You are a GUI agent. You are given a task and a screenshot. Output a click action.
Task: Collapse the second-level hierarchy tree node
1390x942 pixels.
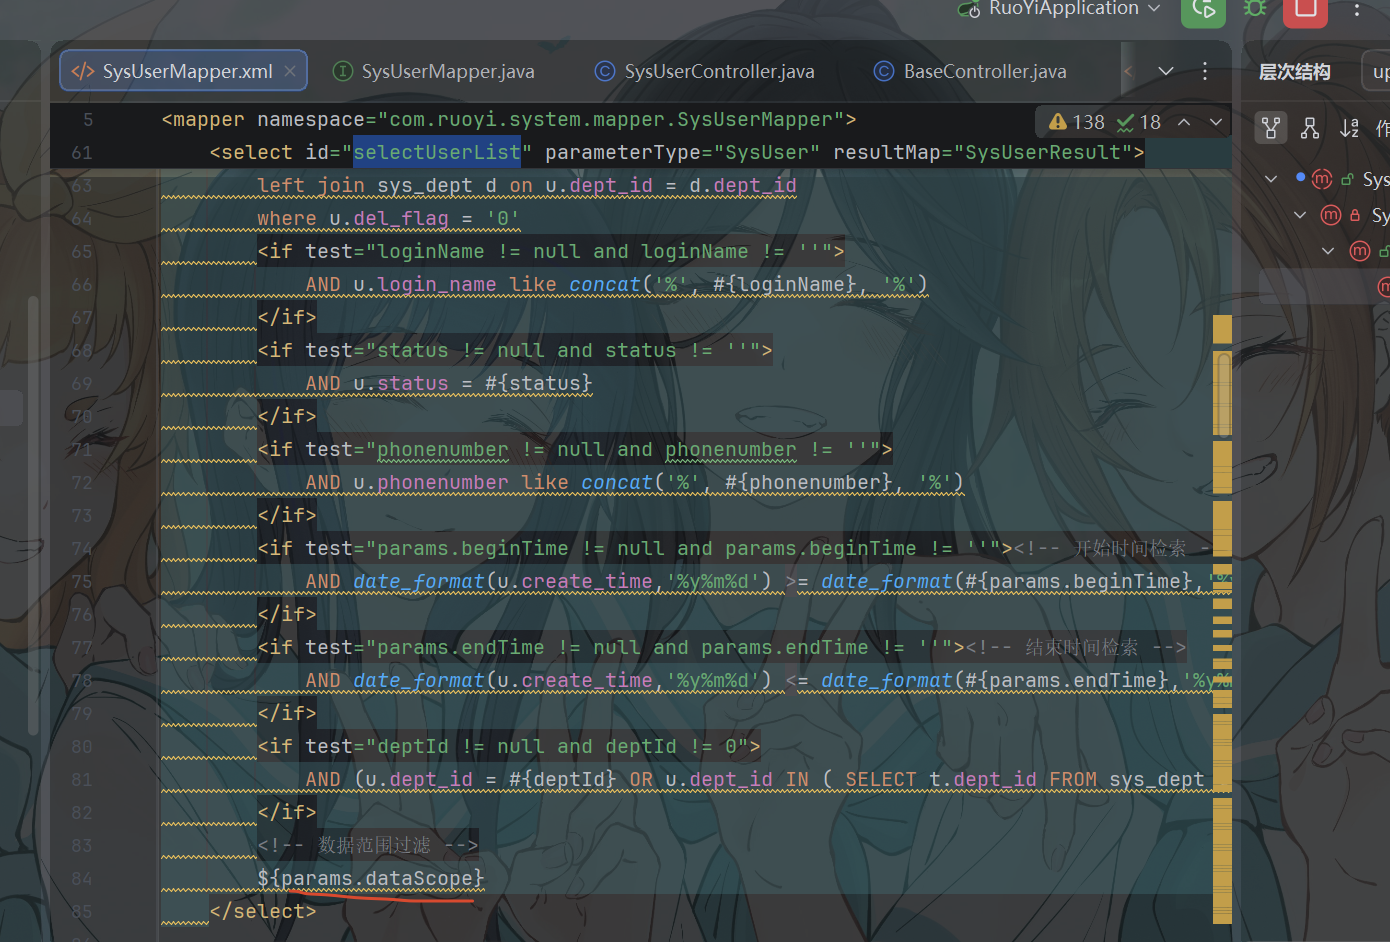[x=1300, y=215]
